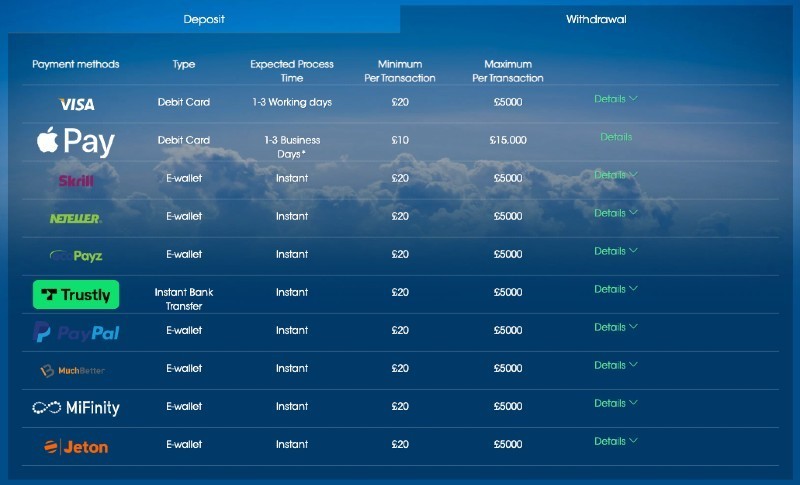Screen dimensions: 800x485
Task: Click 'E-wallet' type in Skrill row
Action: (184, 178)
